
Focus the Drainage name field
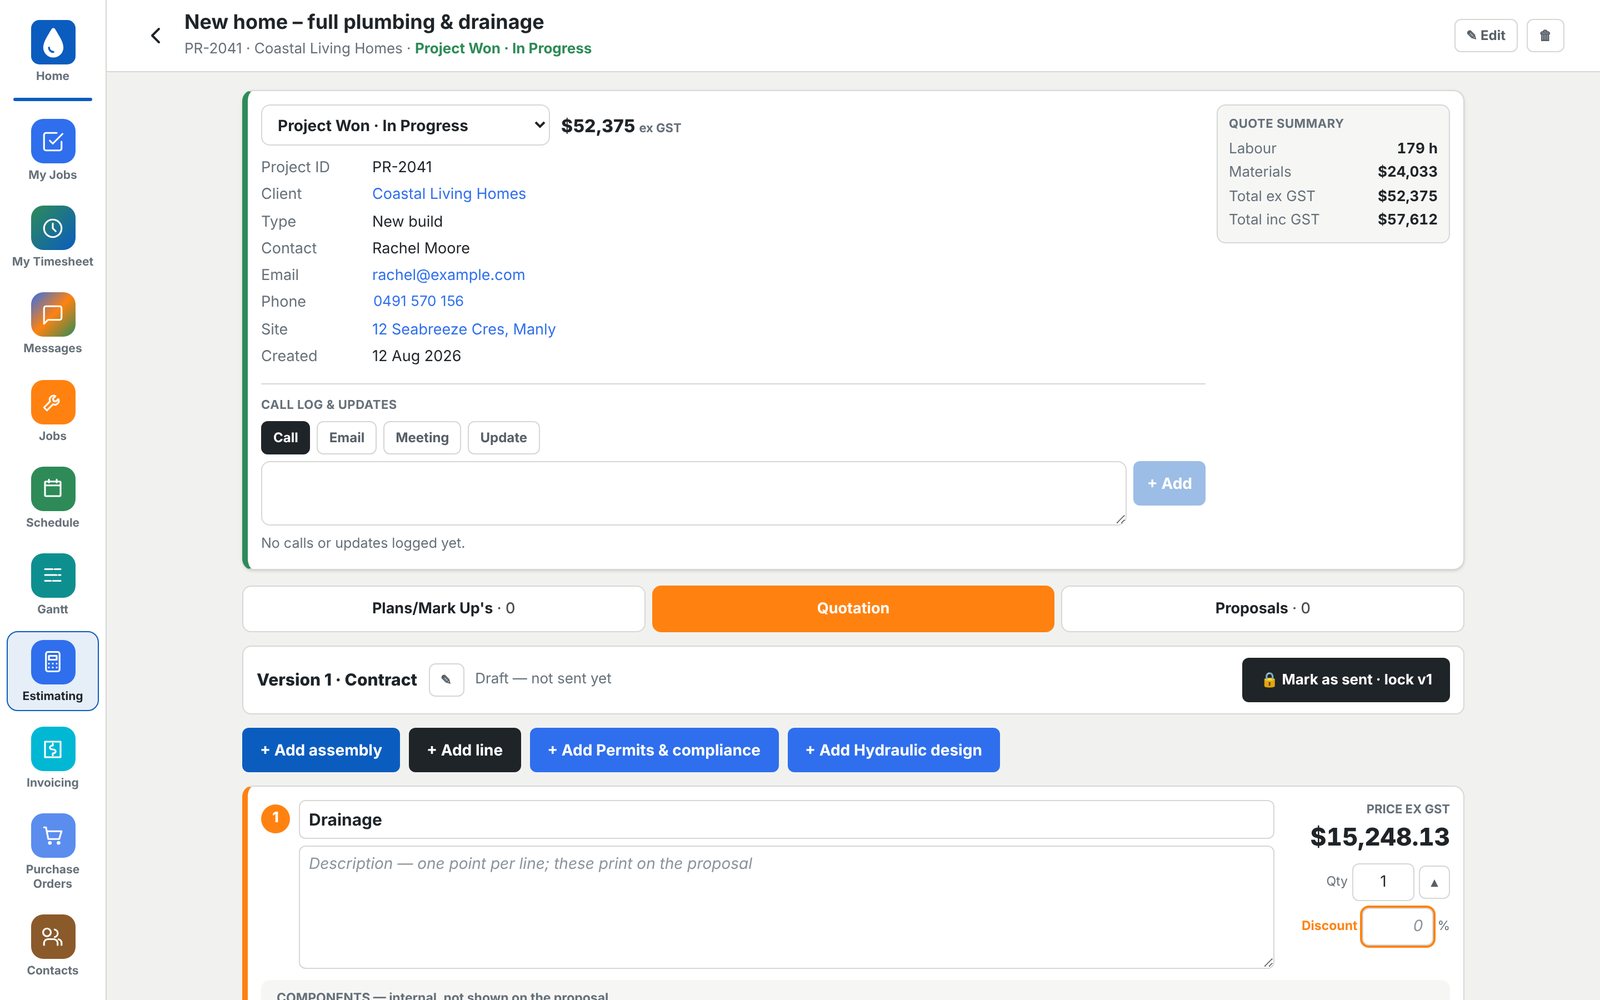point(786,820)
